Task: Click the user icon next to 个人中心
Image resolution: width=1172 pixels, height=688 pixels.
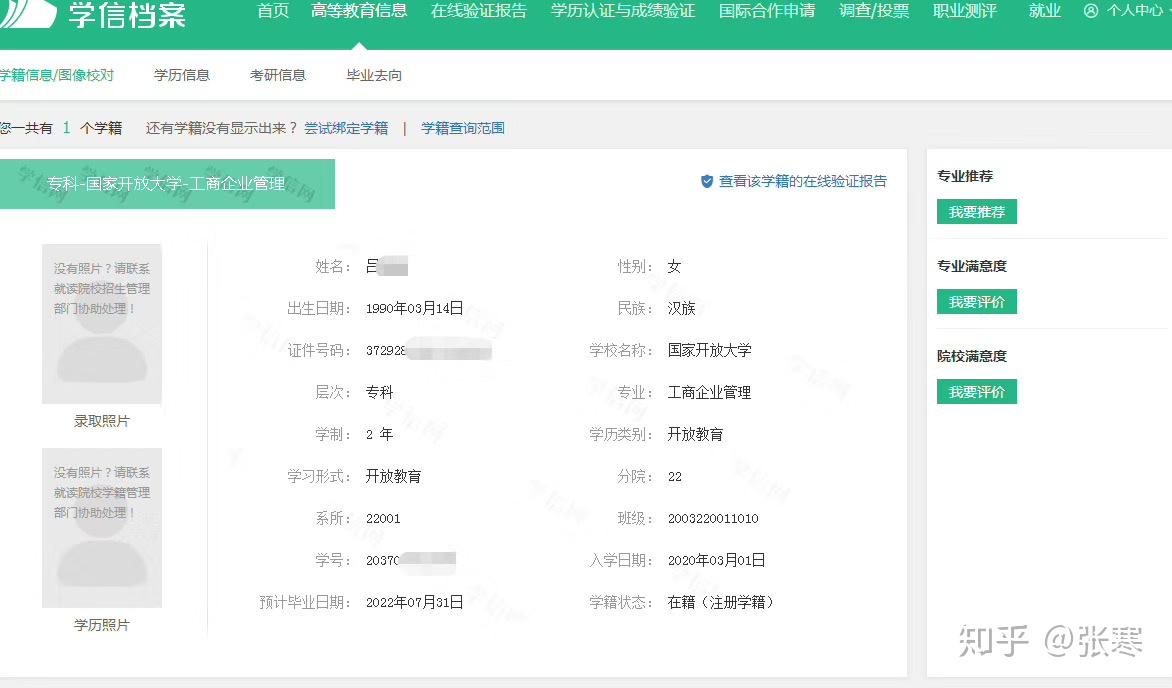Action: click(x=1091, y=10)
